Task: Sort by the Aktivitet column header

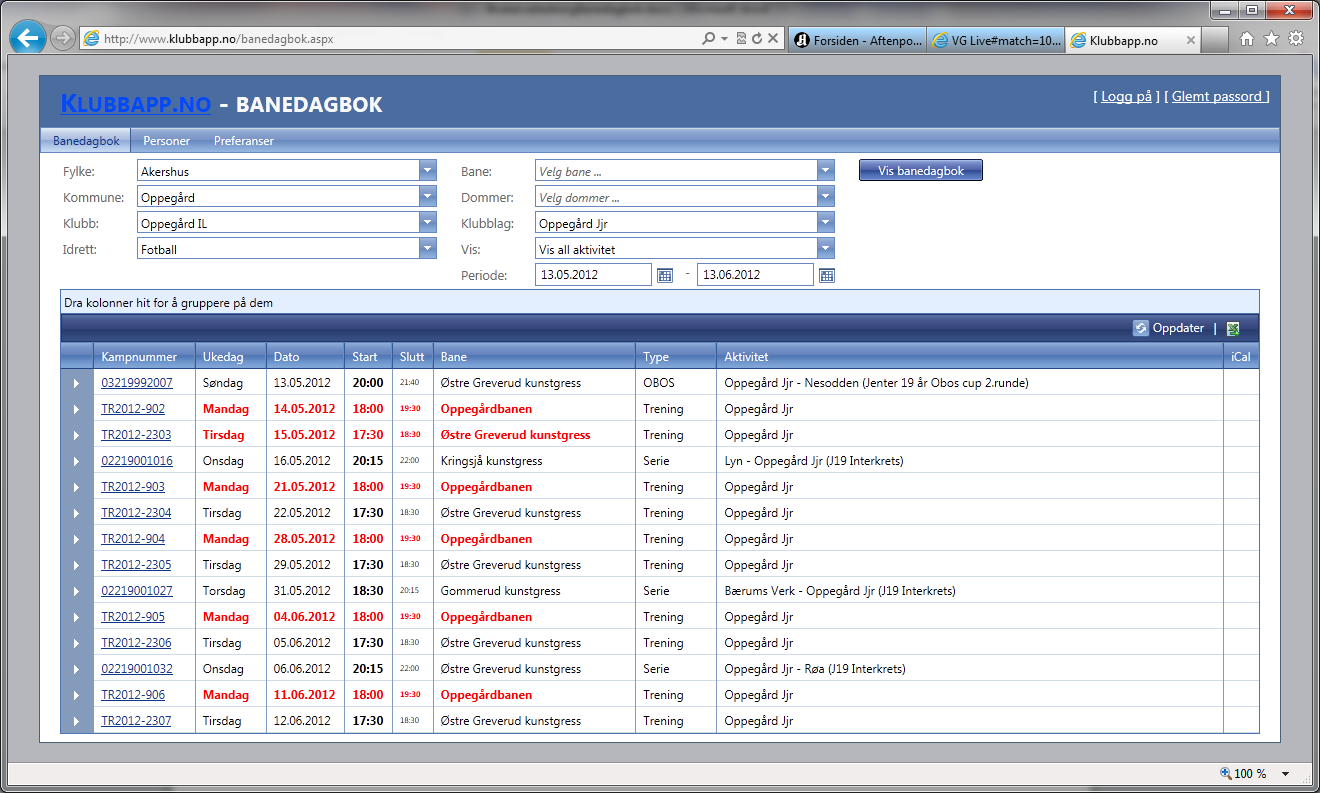Action: click(970, 357)
